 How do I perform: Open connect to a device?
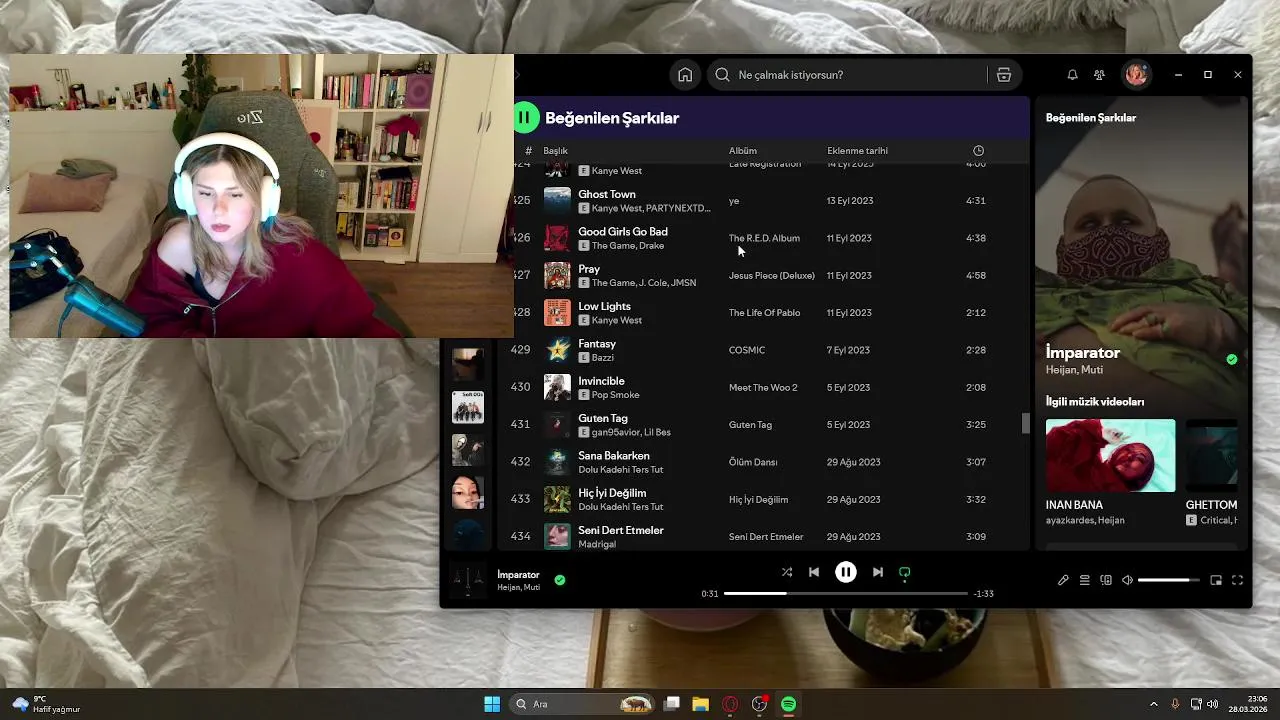pyautogui.click(x=1106, y=580)
